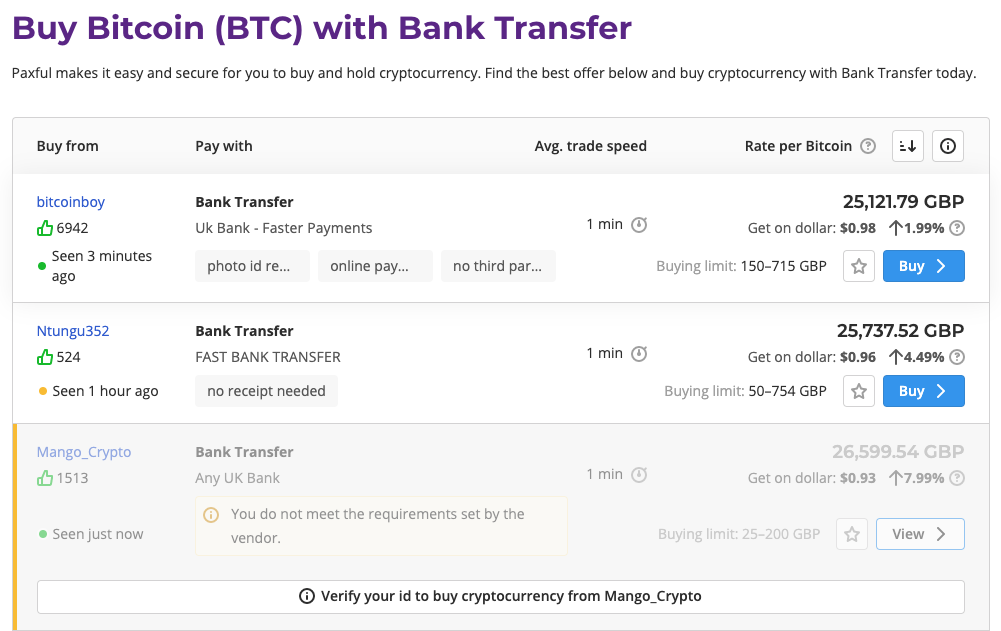Buy Bitcoin from bitcoinboy
The height and width of the screenshot is (631, 1001).
923,266
